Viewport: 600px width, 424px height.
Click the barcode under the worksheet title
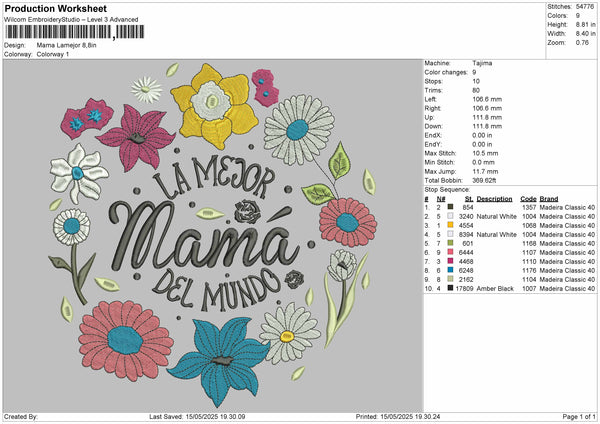pos(58,33)
